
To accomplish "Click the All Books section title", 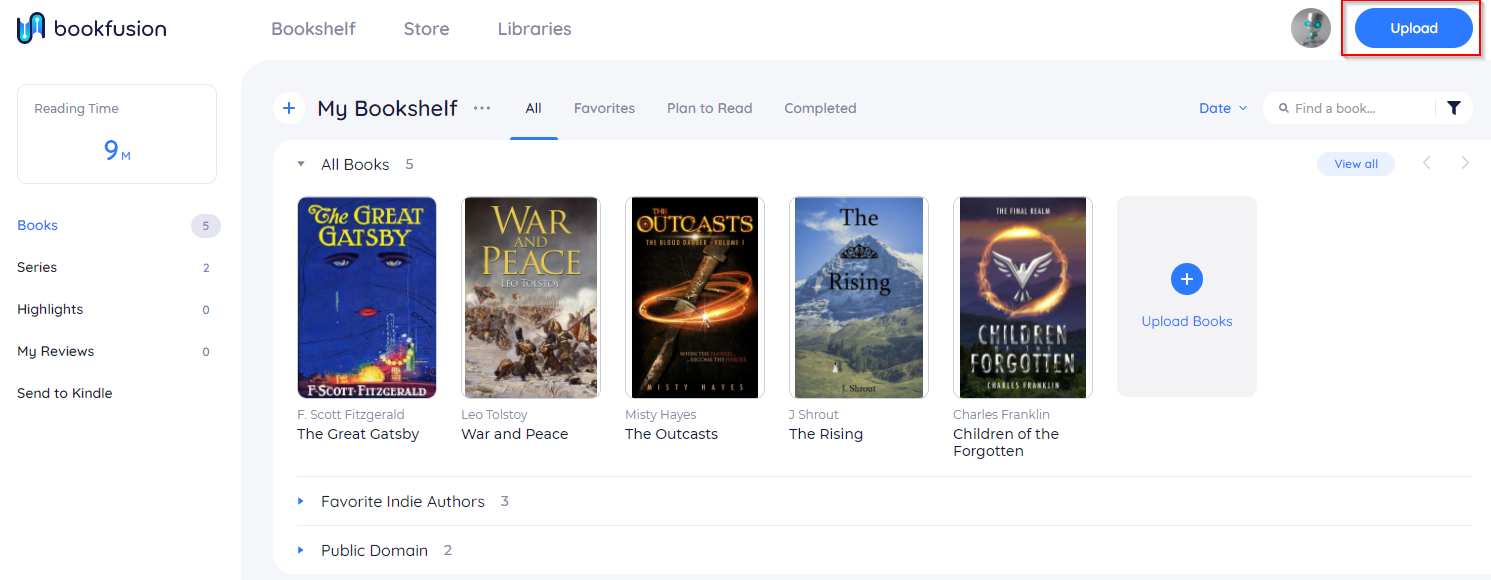I will [x=355, y=164].
